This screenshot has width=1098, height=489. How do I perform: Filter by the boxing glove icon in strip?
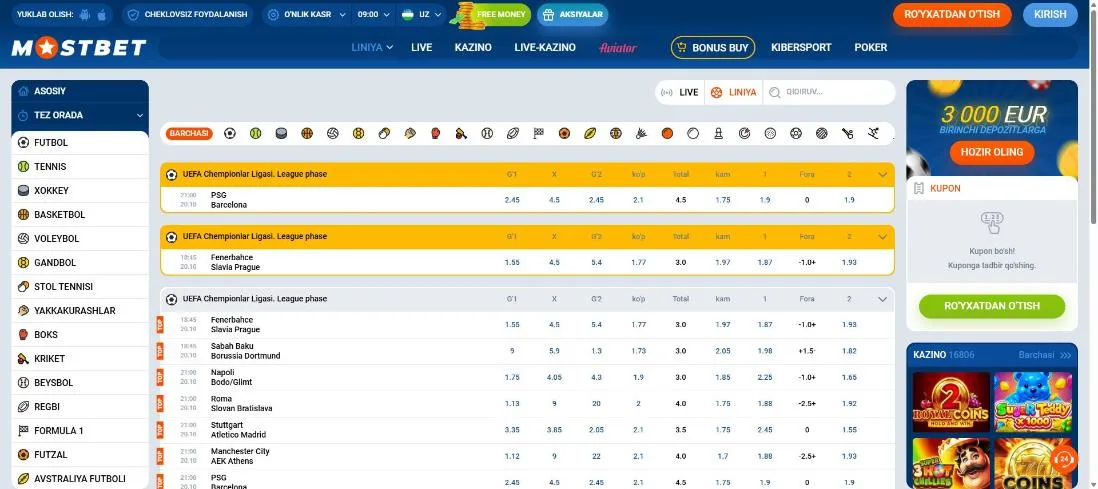point(436,133)
